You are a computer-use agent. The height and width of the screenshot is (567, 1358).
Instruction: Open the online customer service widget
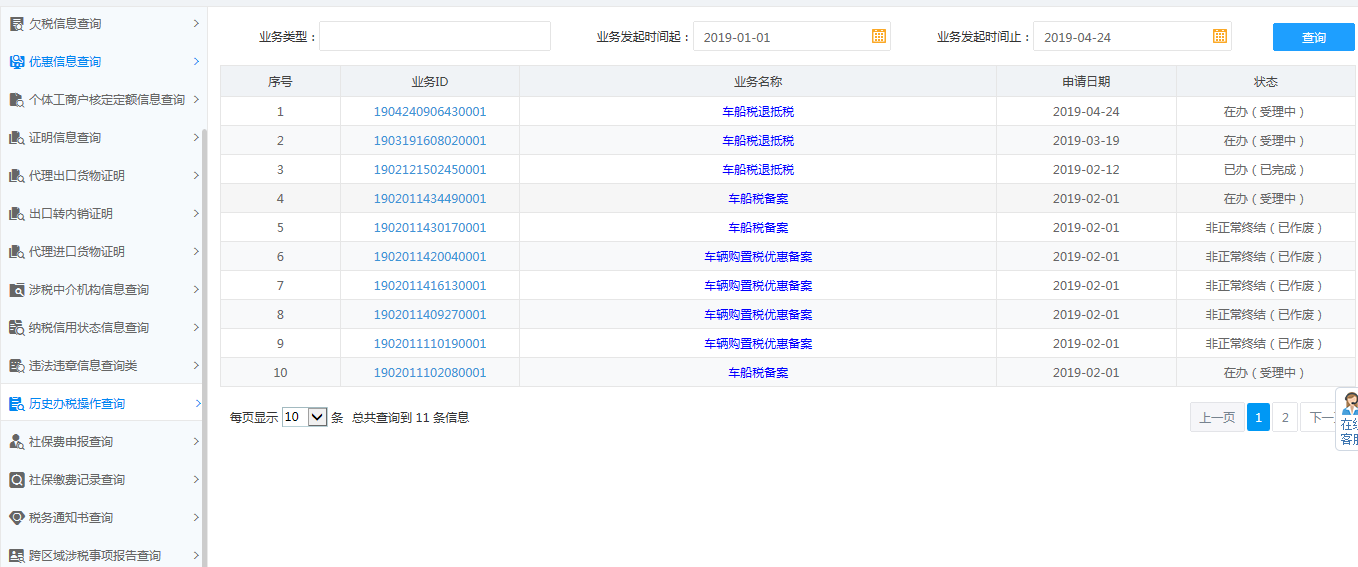[1348, 420]
